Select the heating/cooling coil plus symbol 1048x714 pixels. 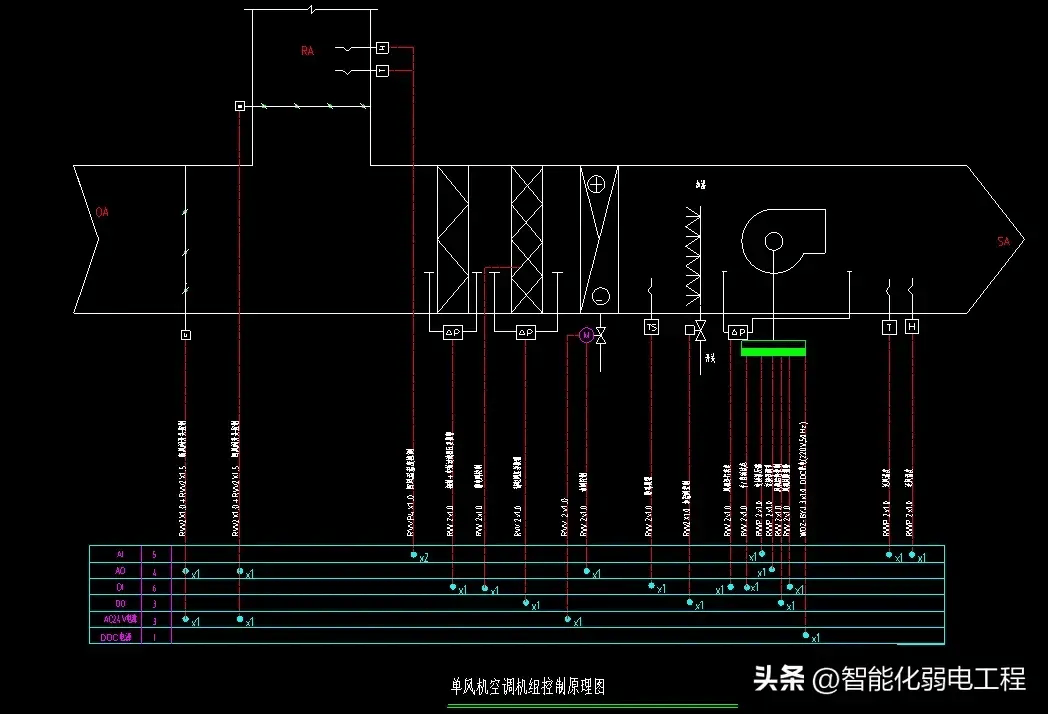(x=597, y=184)
